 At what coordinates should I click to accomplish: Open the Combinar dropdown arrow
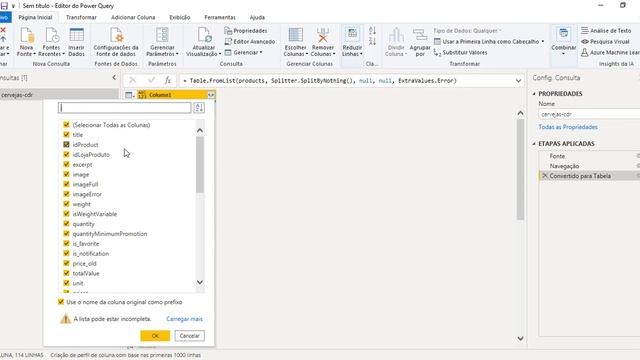[564, 54]
